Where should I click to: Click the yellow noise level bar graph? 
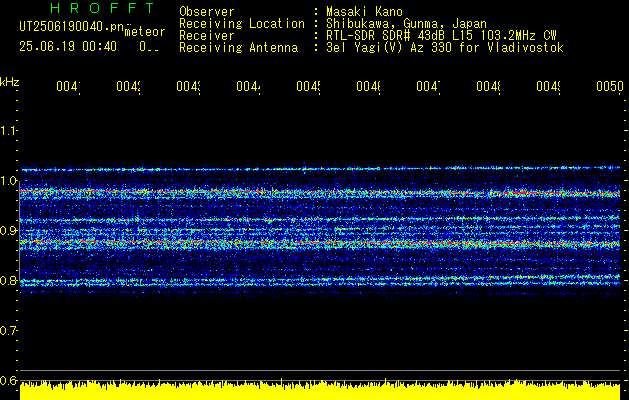click(x=320, y=390)
